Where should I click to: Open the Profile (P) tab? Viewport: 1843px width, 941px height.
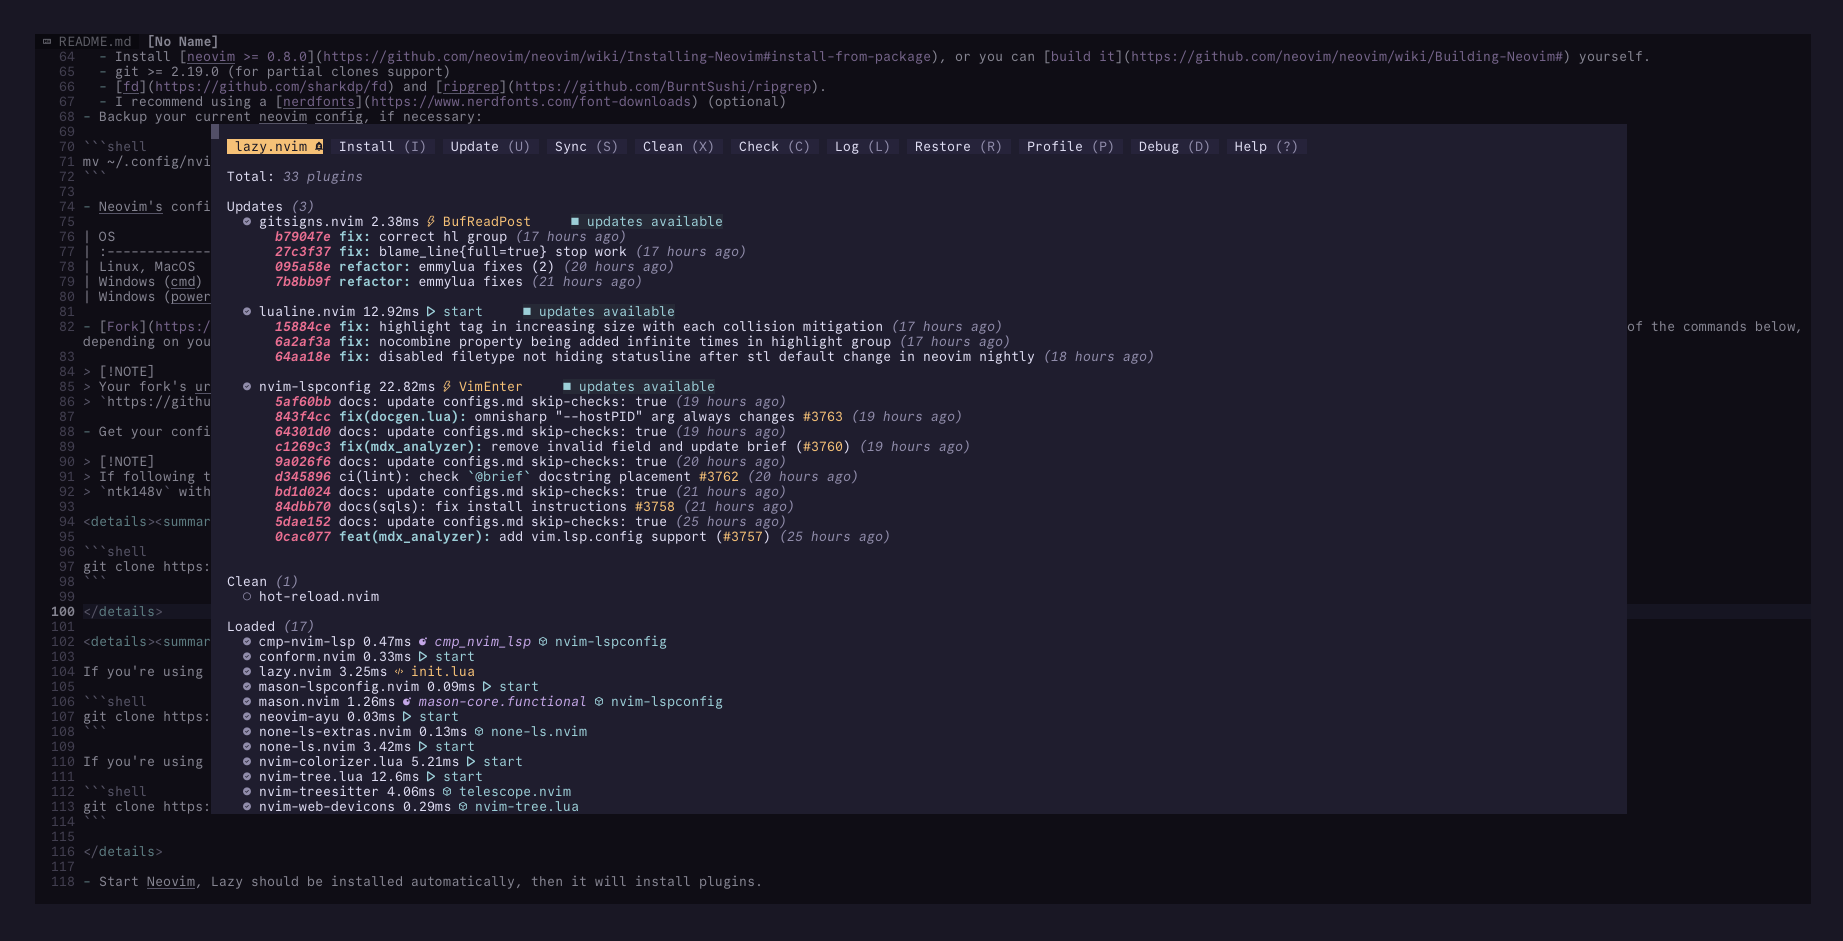pyautogui.click(x=1069, y=147)
